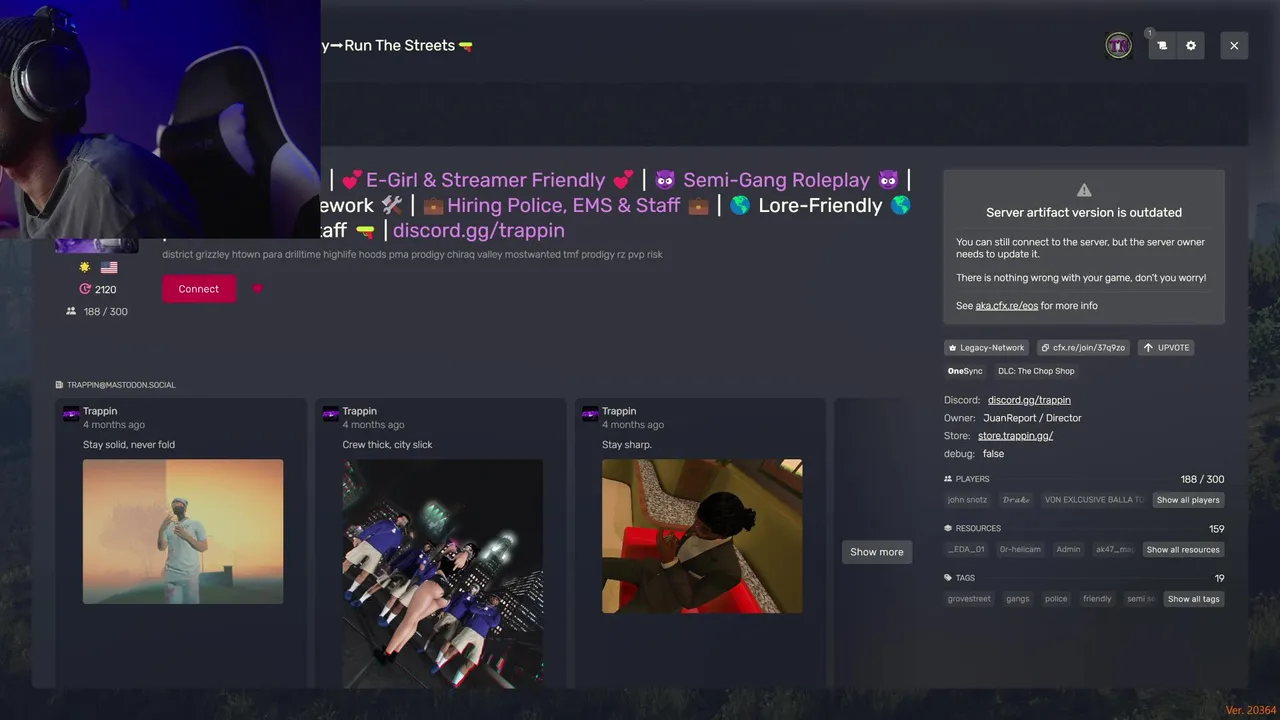Click the United States flag icon
The height and width of the screenshot is (720, 1280).
click(109, 267)
